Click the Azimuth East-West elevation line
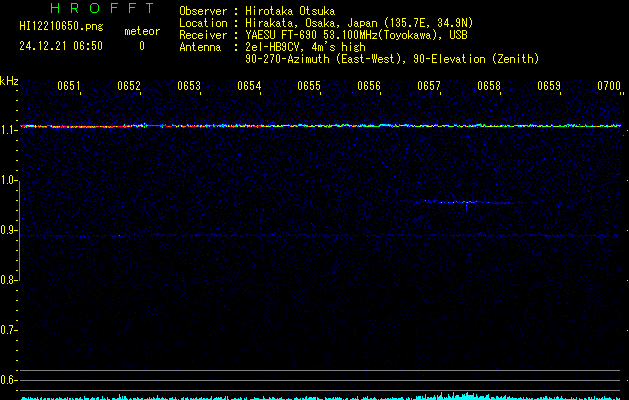 392,59
